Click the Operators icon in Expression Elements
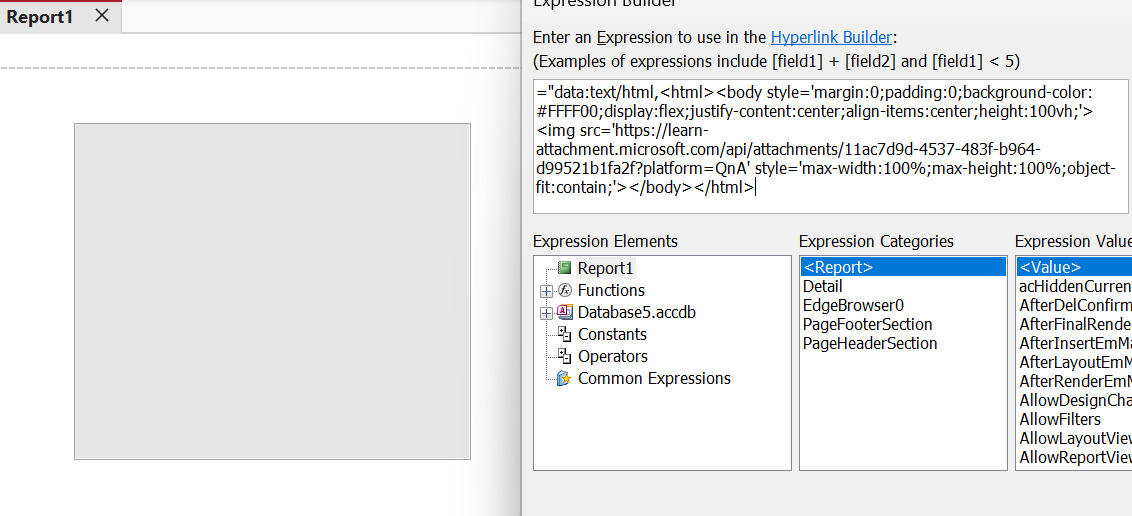This screenshot has height=516, width=1132. tap(565, 357)
